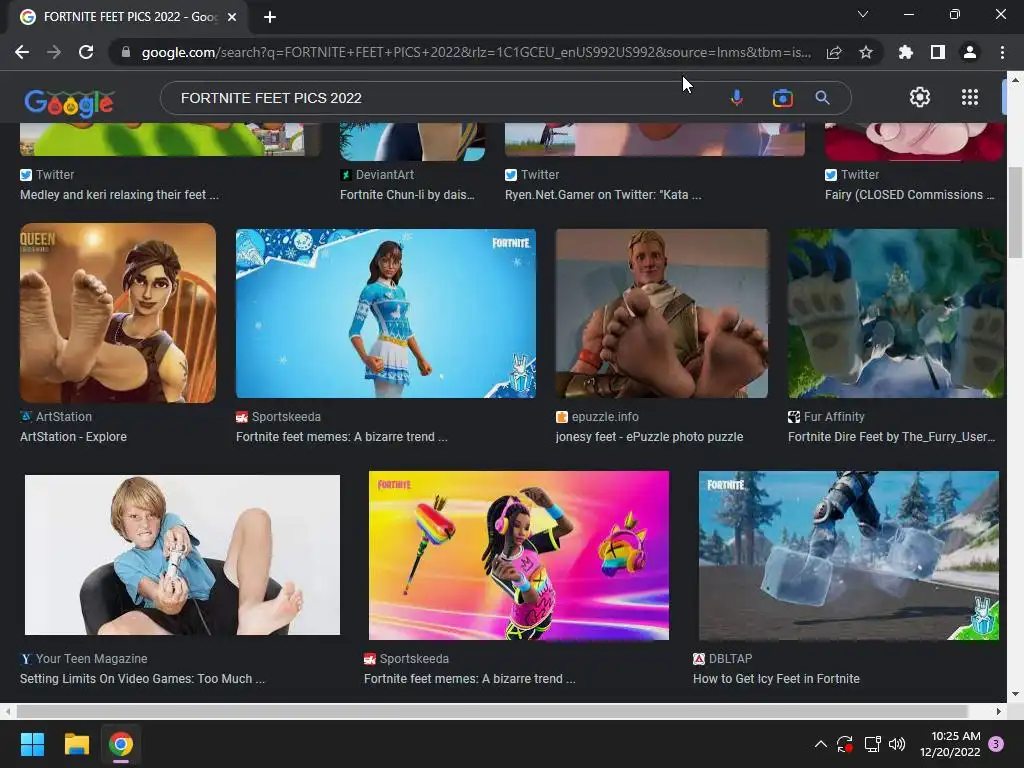The image size is (1024, 768).
Task: Open the epuzzle.info Jonesy thumbnail
Action: (662, 313)
